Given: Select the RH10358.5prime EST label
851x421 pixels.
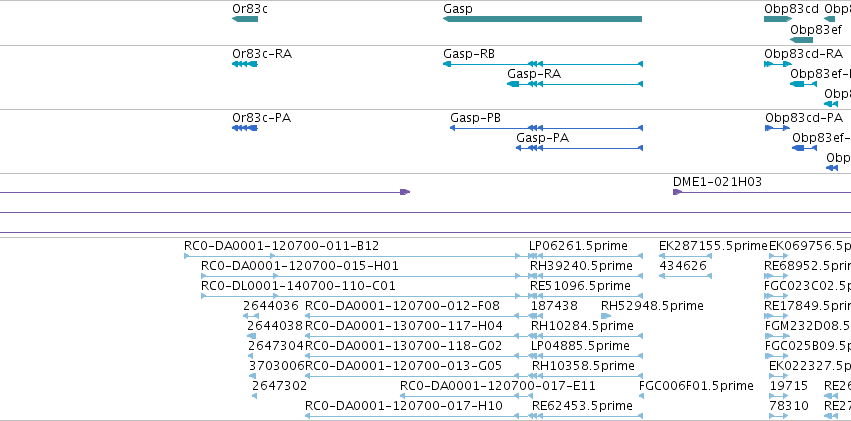Looking at the screenshot, I should pyautogui.click(x=583, y=366).
